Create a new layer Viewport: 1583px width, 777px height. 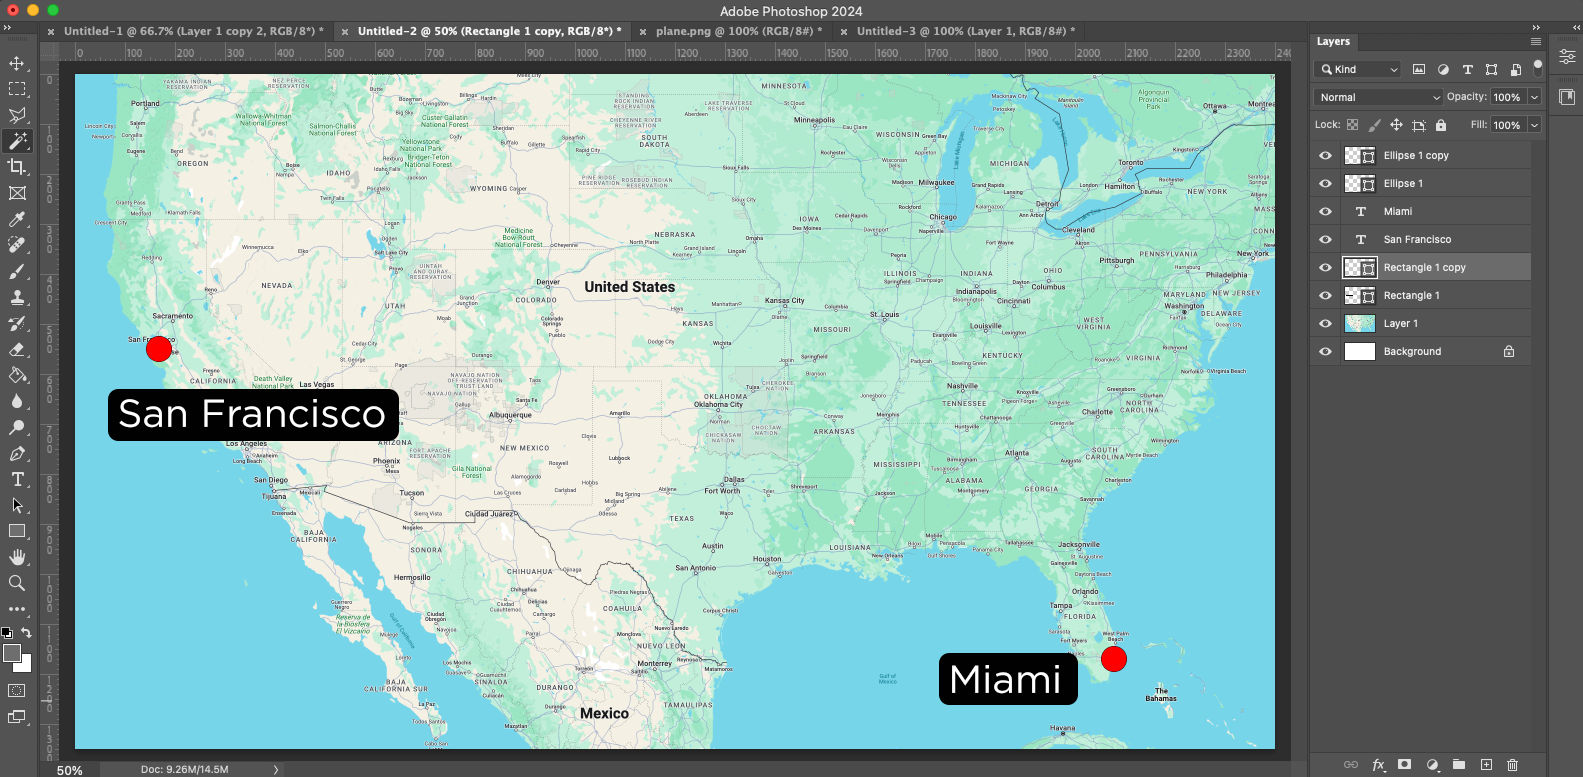coord(1486,764)
